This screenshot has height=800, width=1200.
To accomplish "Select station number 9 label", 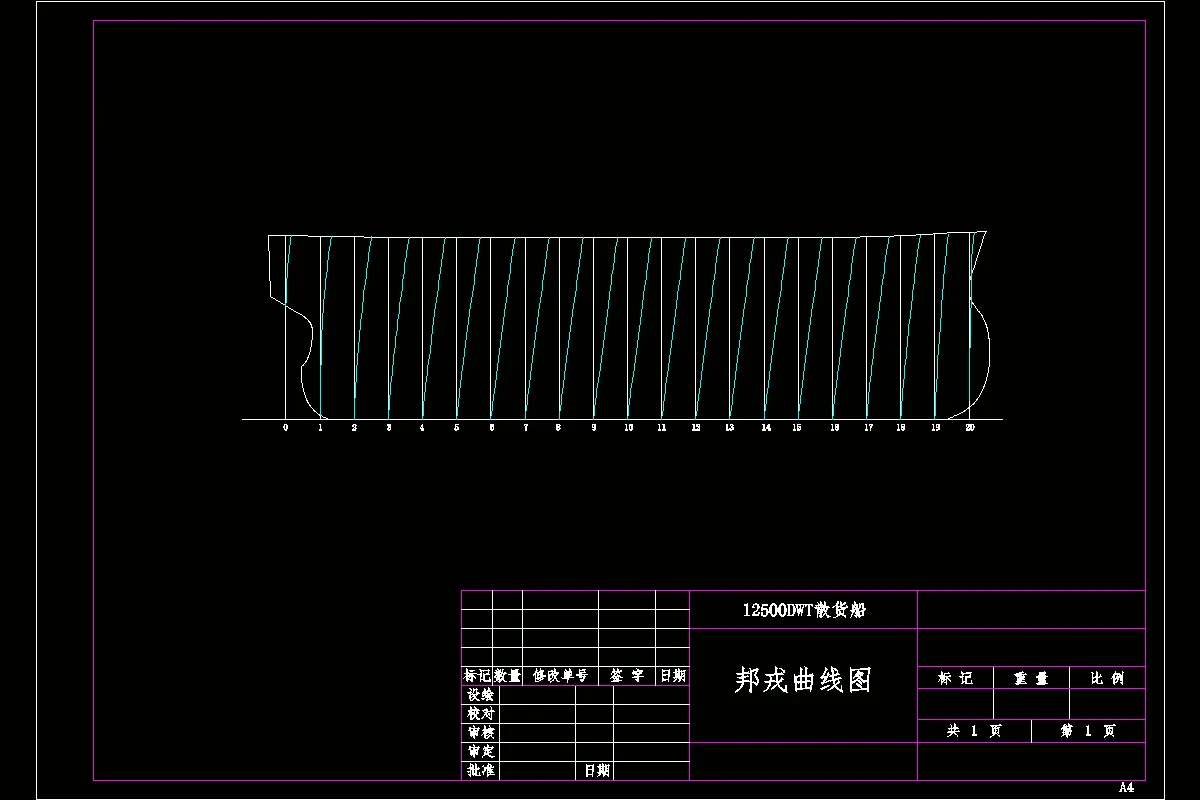I will (x=593, y=427).
